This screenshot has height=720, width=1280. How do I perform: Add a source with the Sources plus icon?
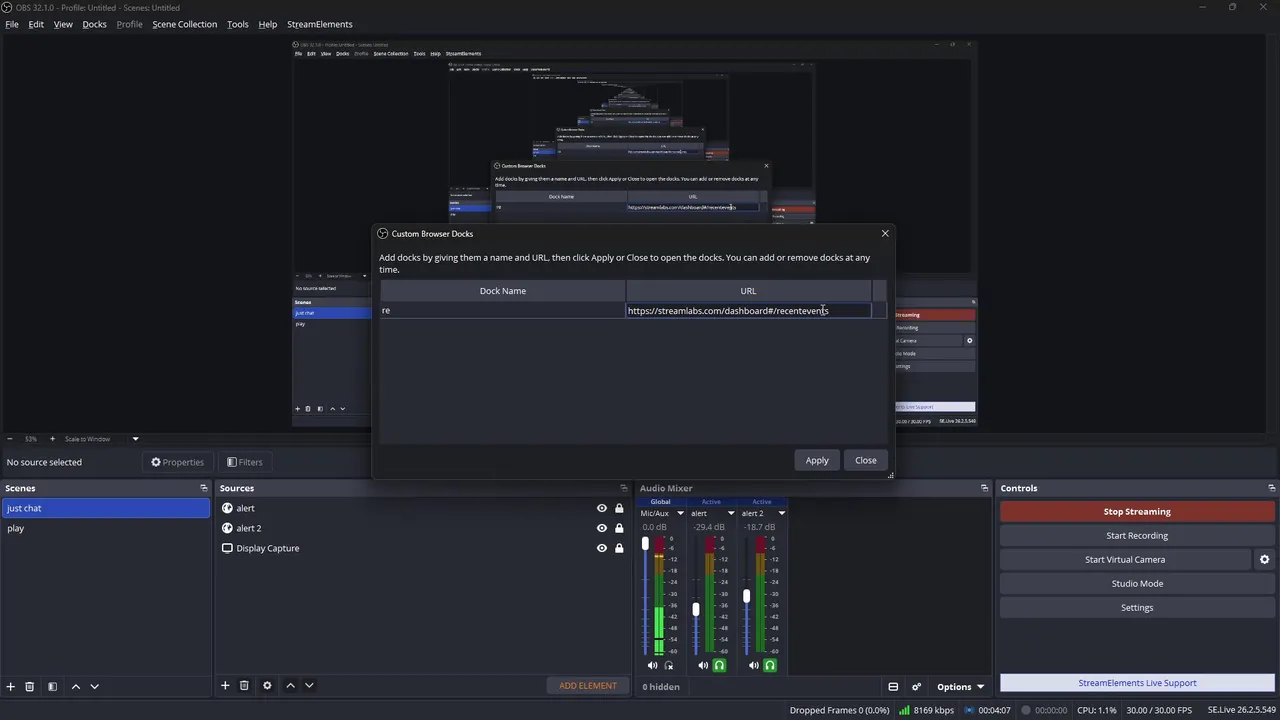tap(225, 685)
